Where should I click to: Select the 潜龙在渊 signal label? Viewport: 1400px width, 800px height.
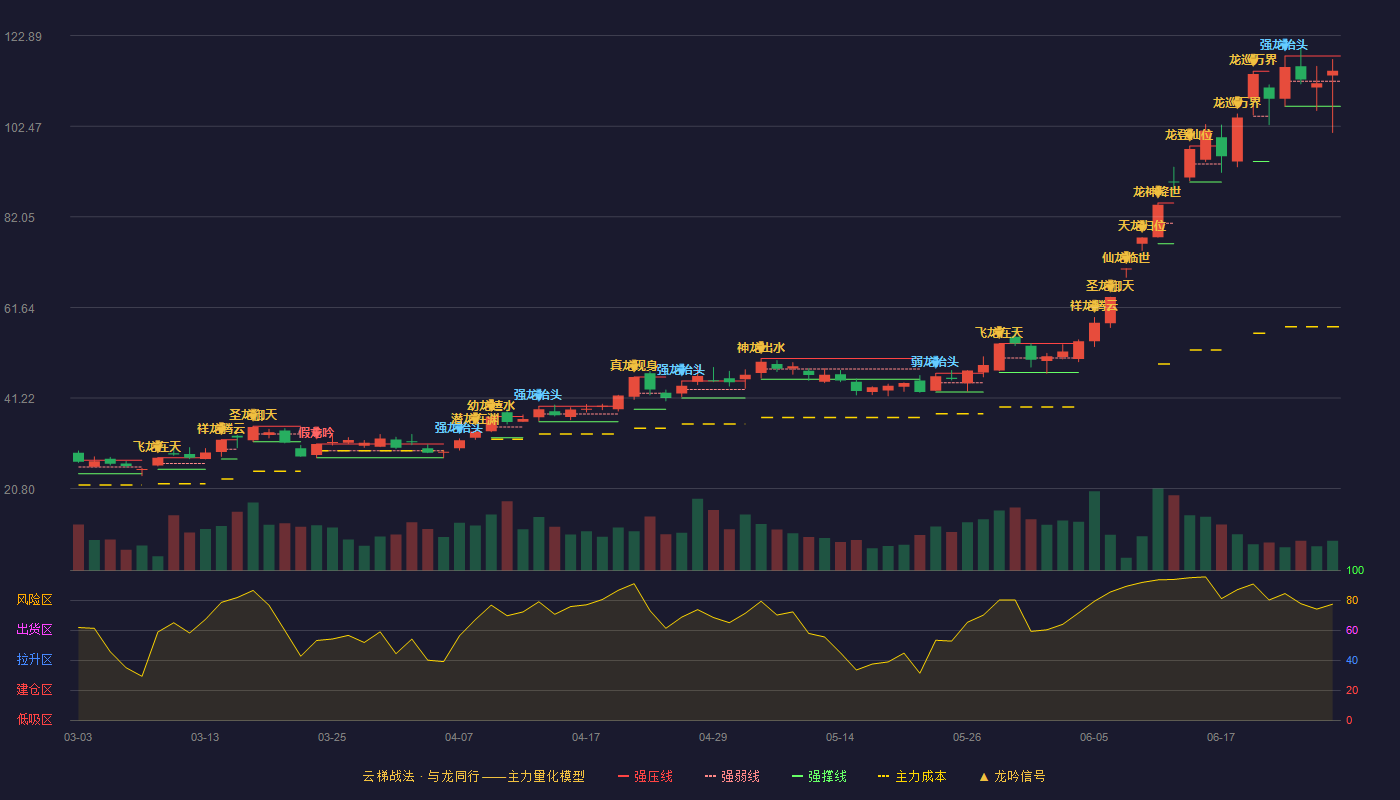click(x=475, y=419)
